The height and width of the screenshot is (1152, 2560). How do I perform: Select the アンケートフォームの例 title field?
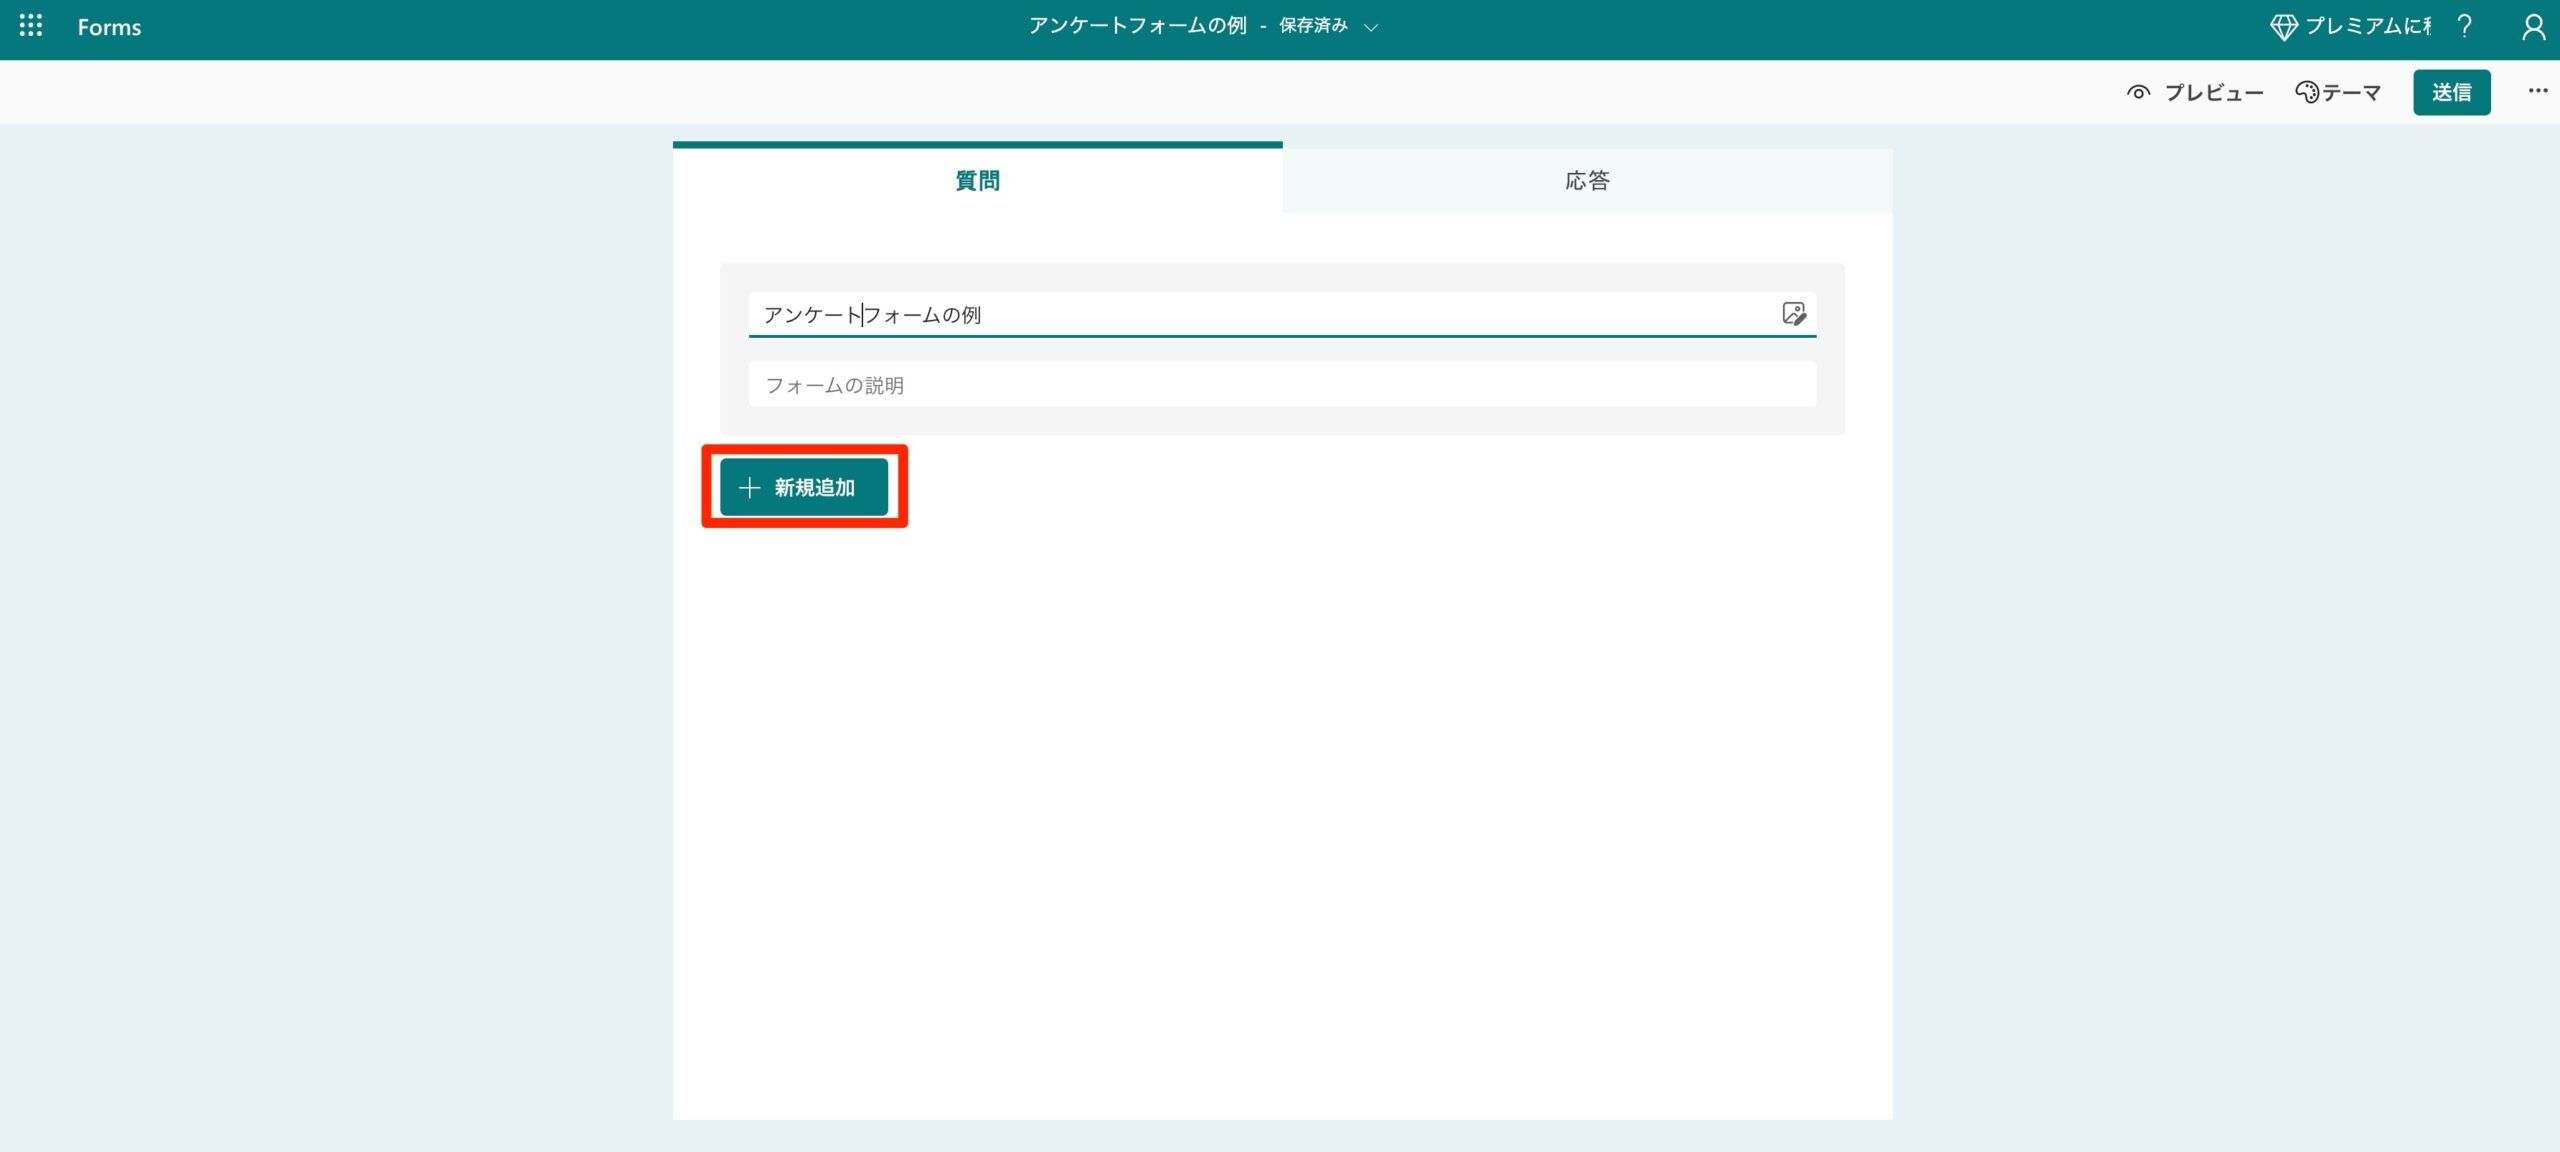(x=1100, y=314)
